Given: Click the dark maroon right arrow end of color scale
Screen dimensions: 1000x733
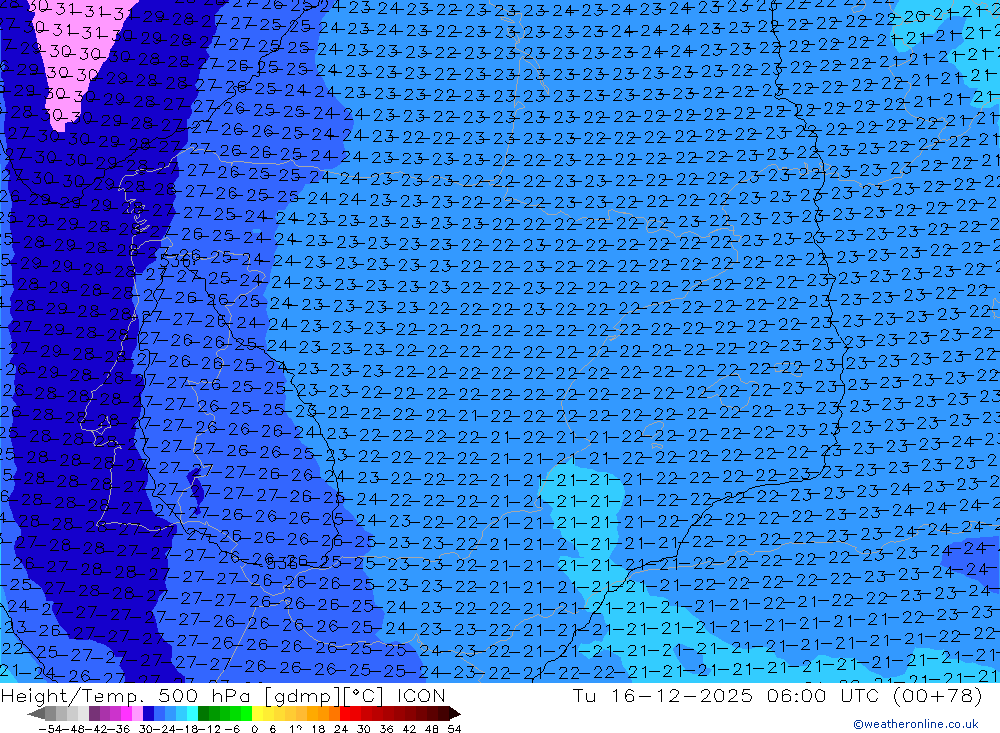Looking at the screenshot, I should 455,713.
